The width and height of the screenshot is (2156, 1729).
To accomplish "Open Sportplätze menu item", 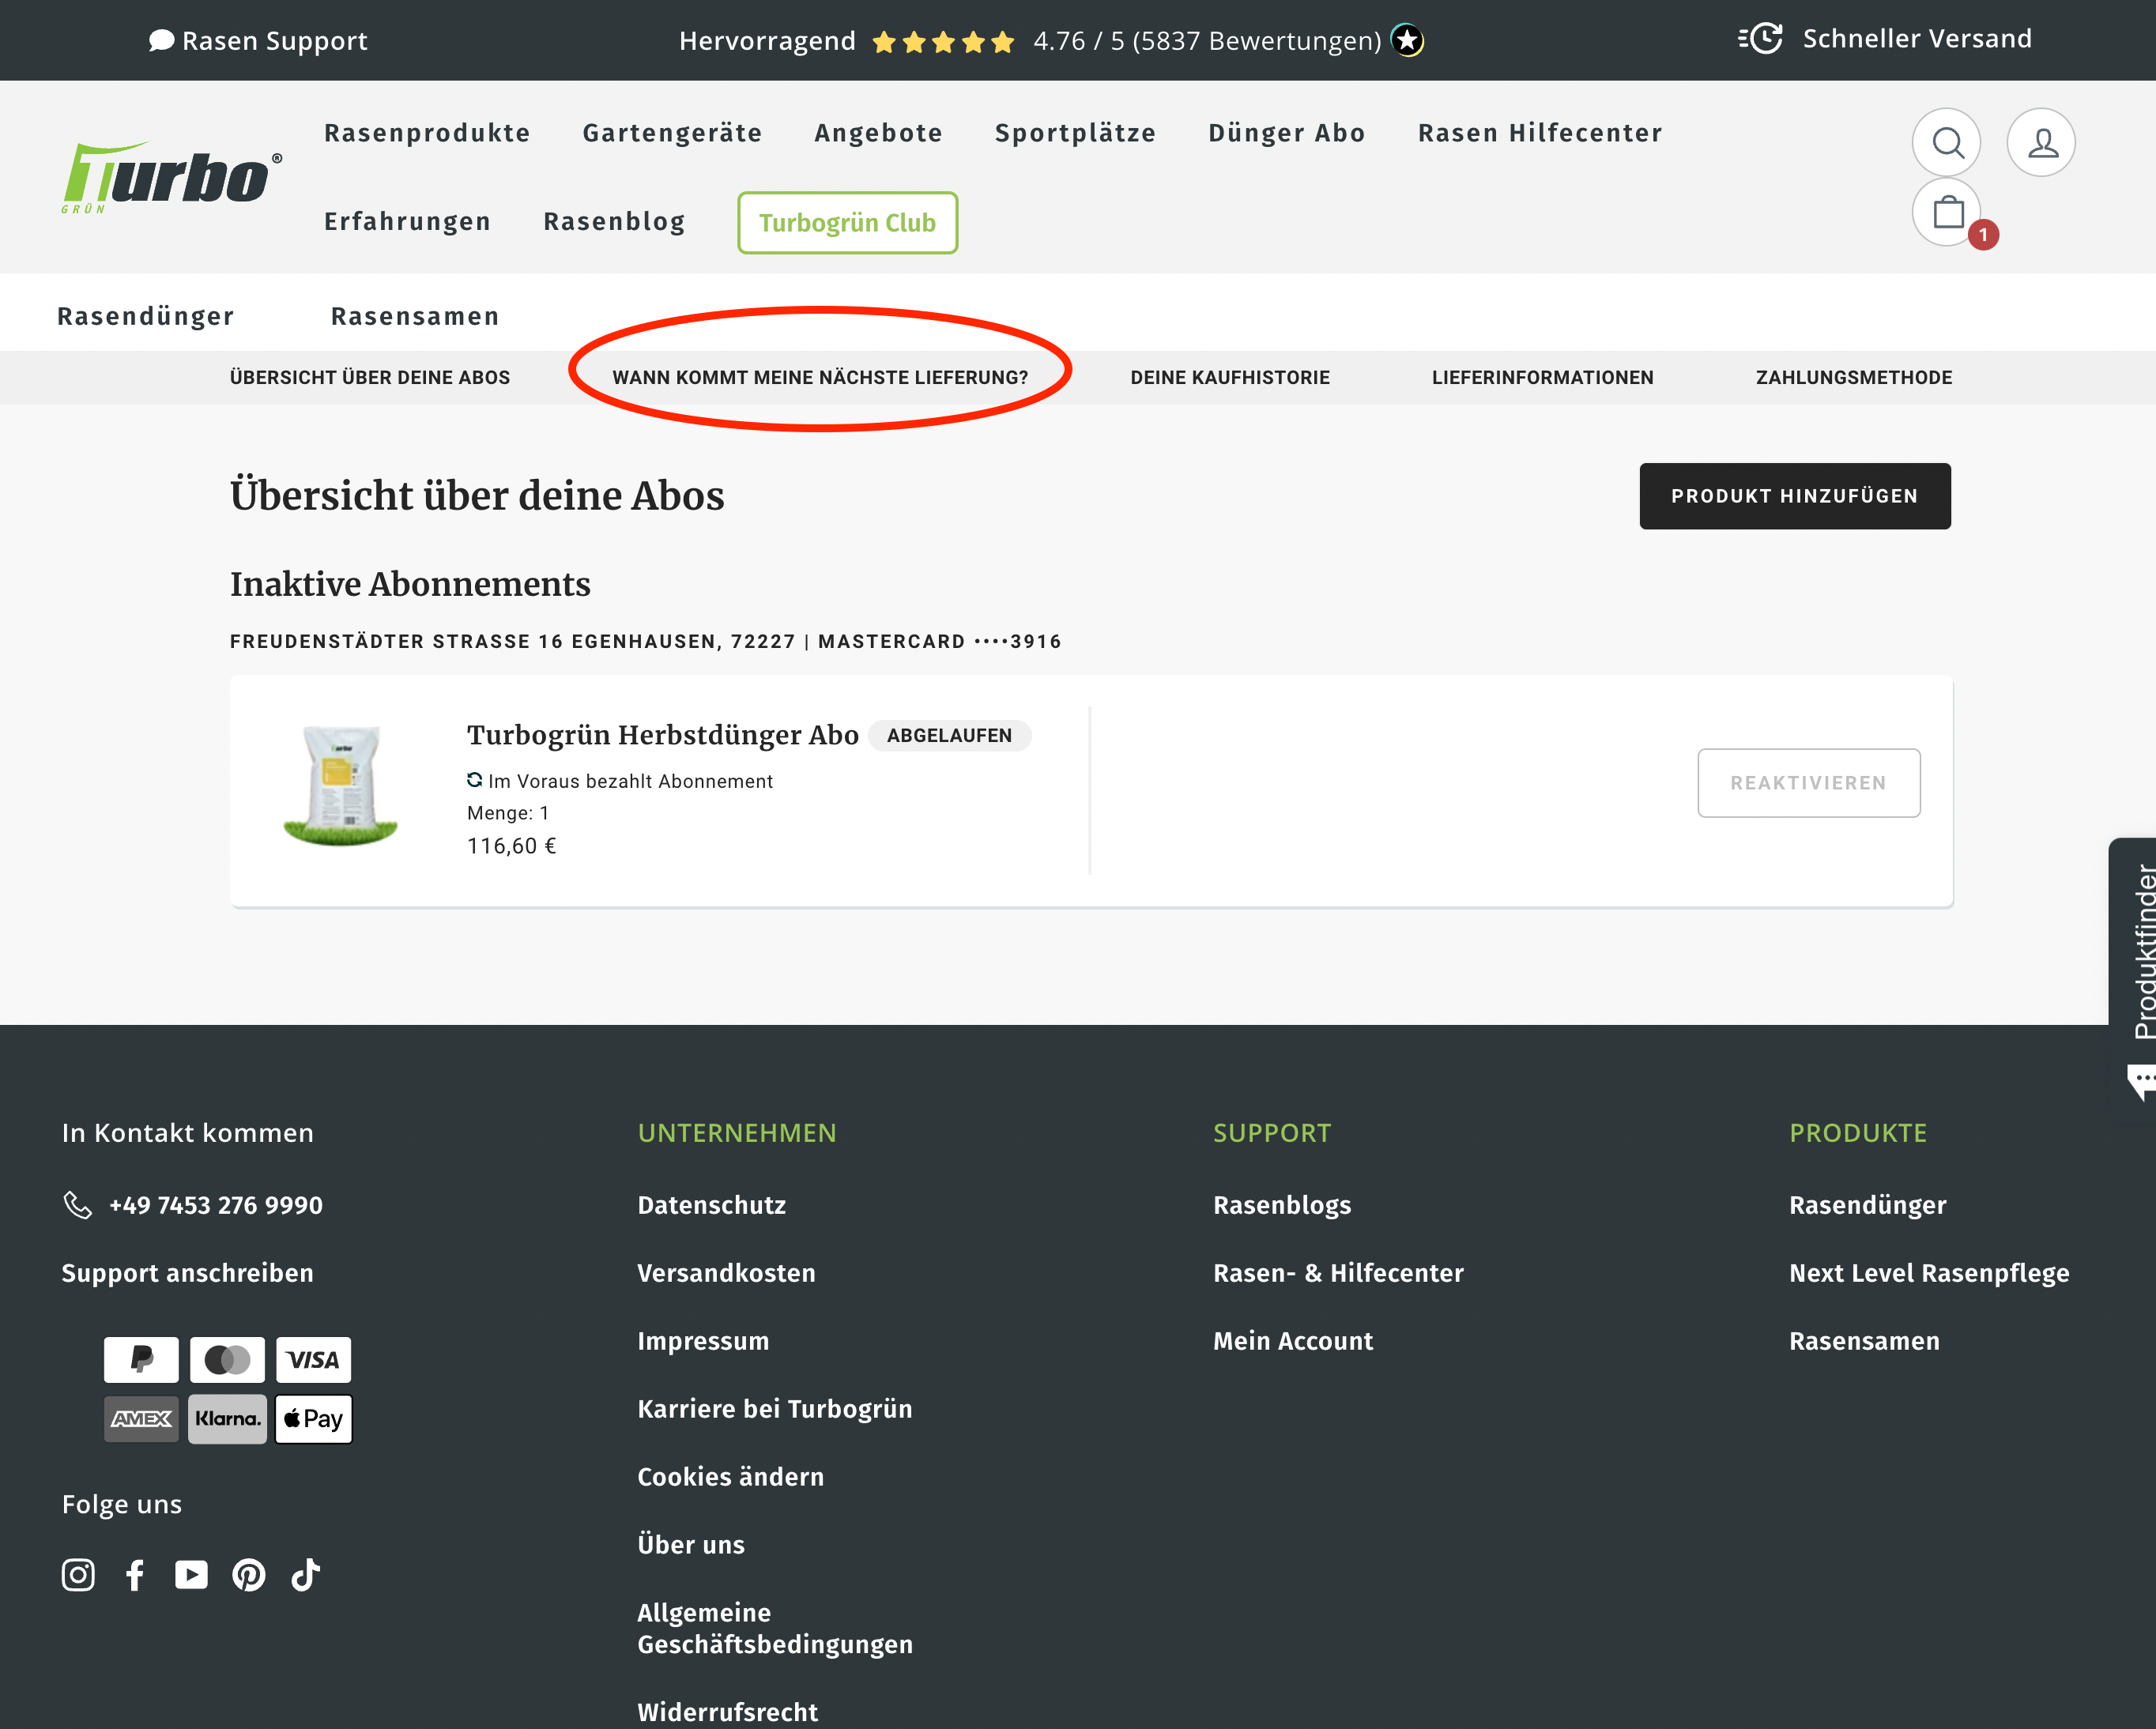I will 1075,133.
